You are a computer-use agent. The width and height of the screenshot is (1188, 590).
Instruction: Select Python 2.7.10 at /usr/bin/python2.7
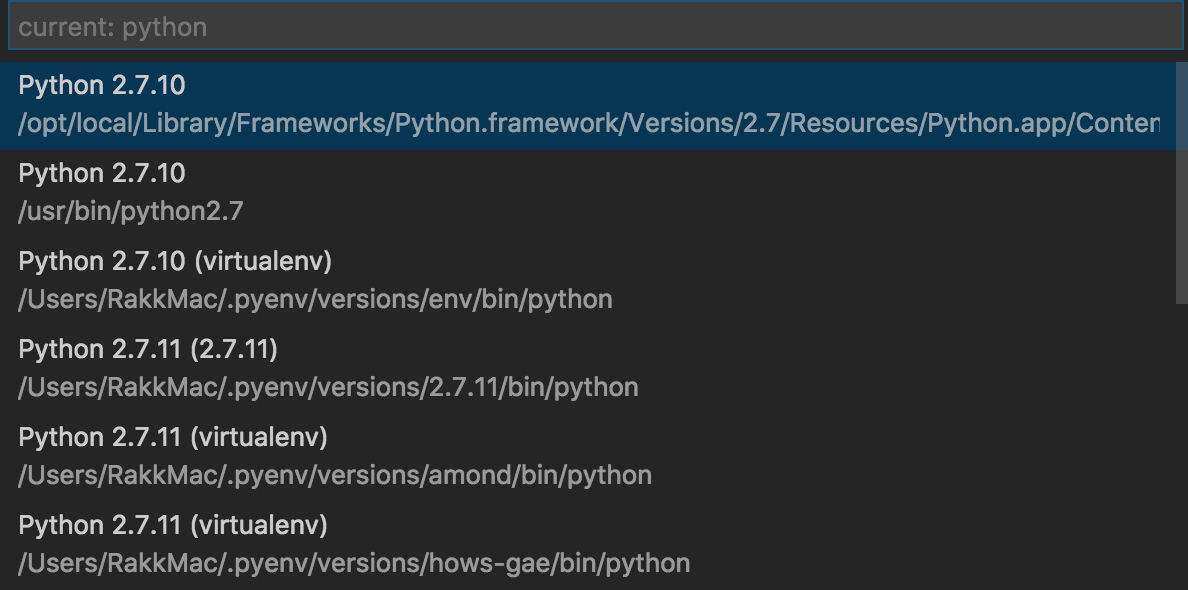pos(588,194)
